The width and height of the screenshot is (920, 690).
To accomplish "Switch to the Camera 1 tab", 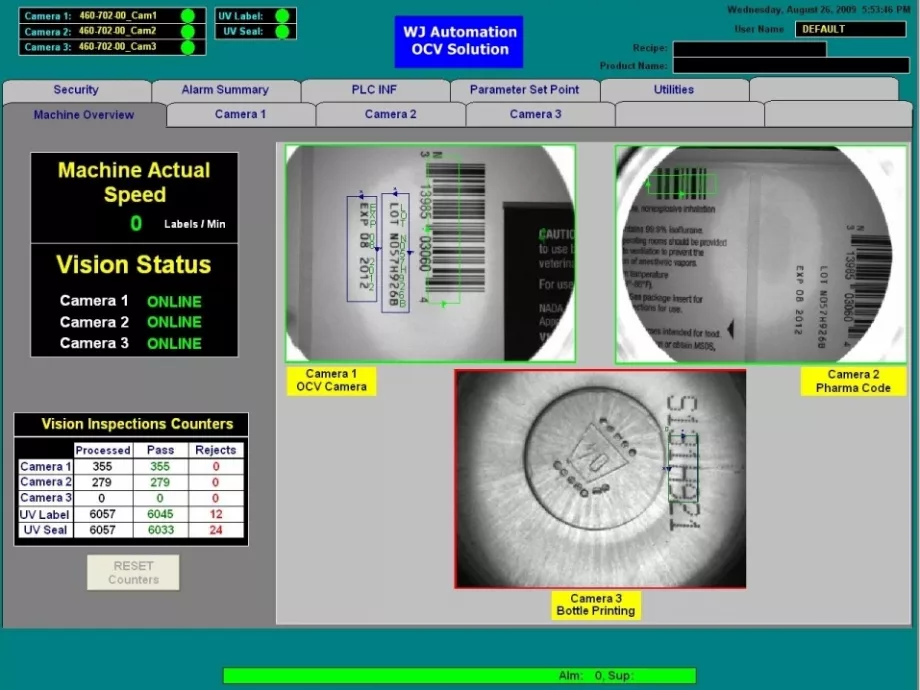I will 241,114.
